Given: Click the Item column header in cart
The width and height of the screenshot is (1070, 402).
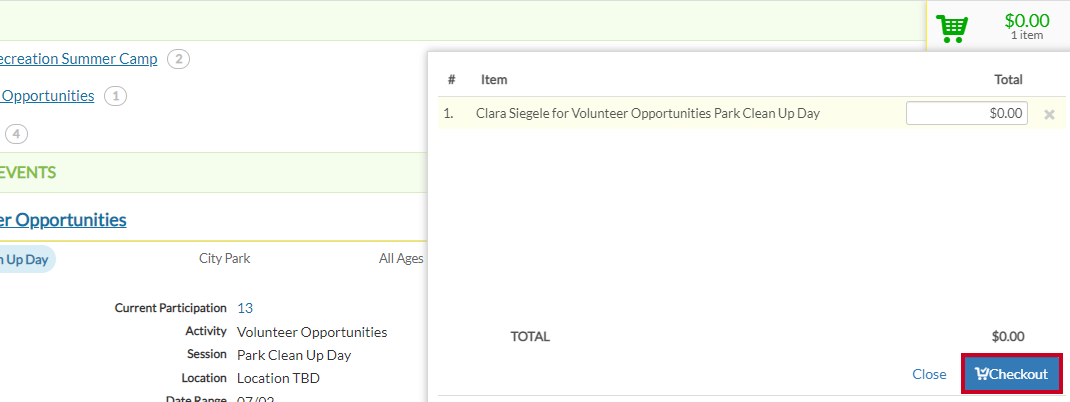Looking at the screenshot, I should [494, 80].
